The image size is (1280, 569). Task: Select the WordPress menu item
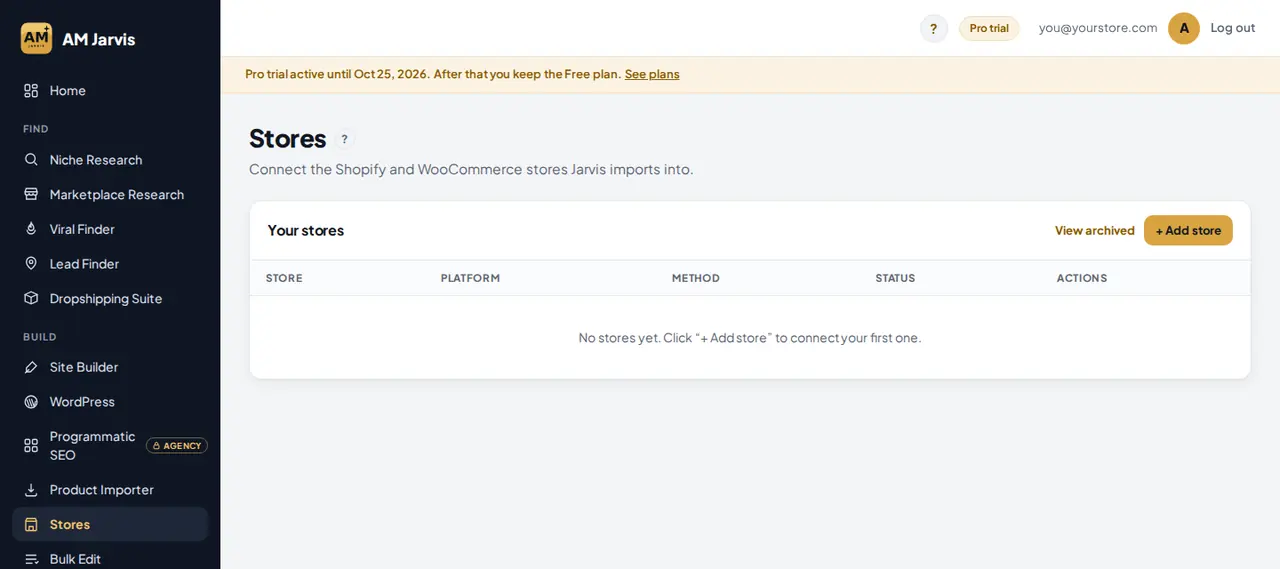(110, 402)
